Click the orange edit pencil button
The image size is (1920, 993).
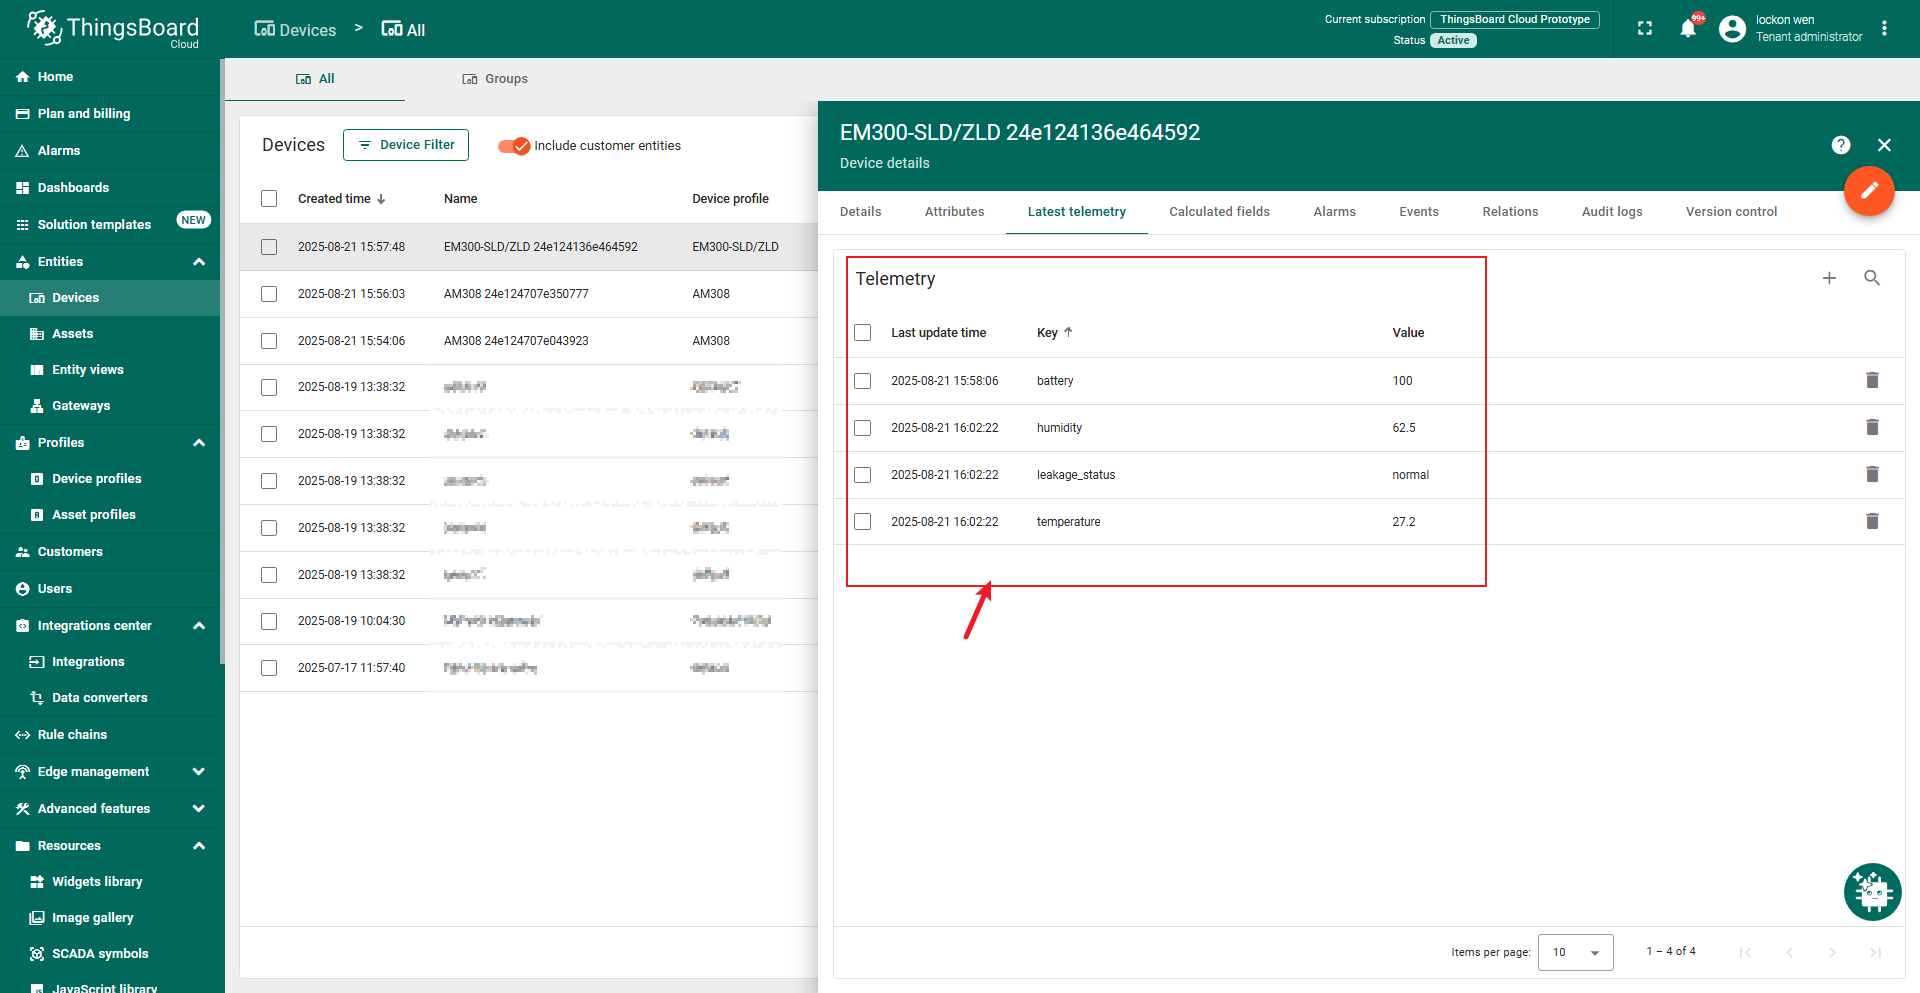[x=1869, y=190]
